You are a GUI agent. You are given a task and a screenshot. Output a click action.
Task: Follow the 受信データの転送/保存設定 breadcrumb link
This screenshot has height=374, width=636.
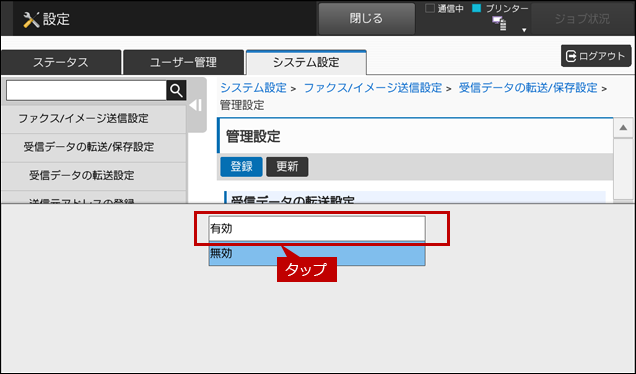point(528,88)
